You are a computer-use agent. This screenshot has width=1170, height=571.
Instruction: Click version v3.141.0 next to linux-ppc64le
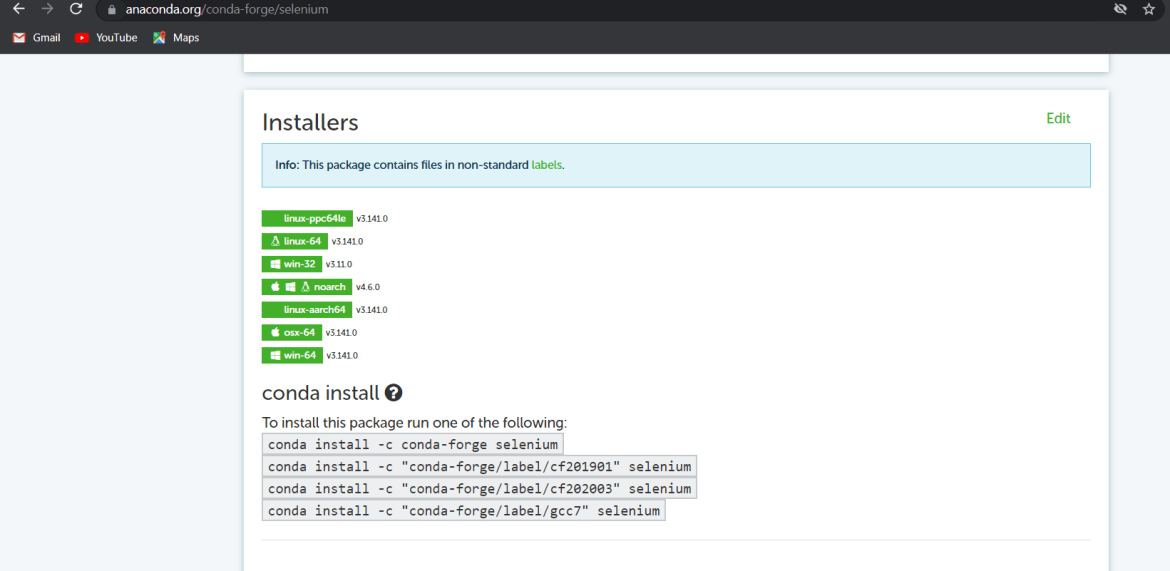coord(372,219)
